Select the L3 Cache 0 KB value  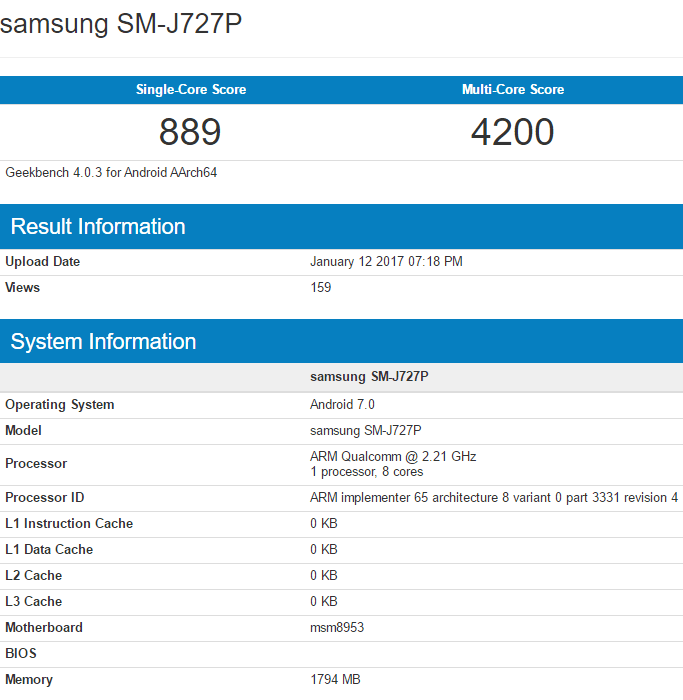tap(324, 601)
